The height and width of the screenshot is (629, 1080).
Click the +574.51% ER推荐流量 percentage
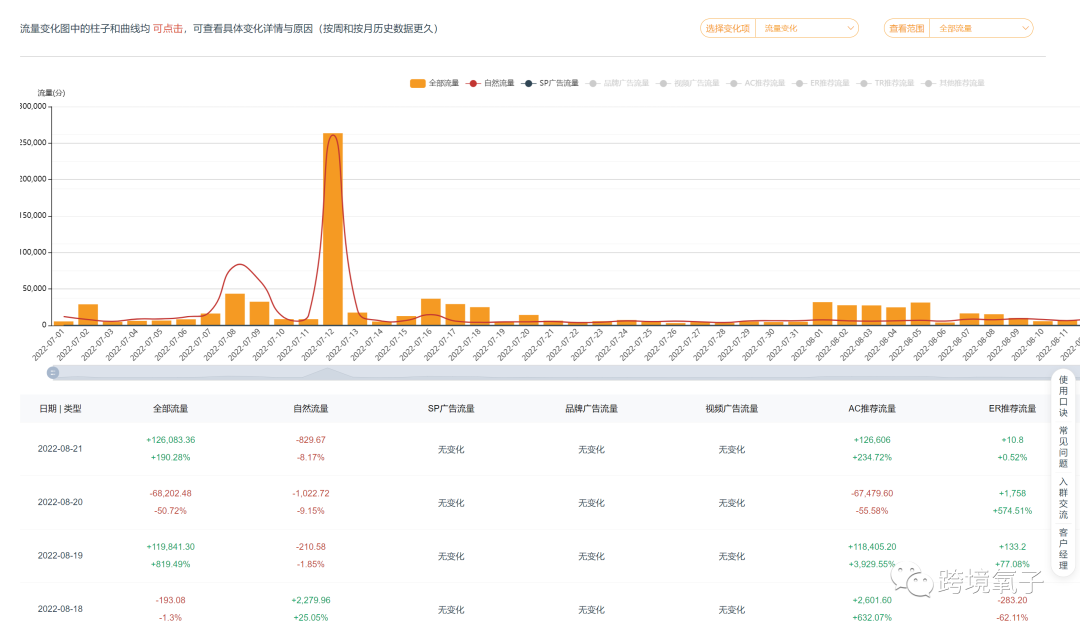click(1012, 511)
